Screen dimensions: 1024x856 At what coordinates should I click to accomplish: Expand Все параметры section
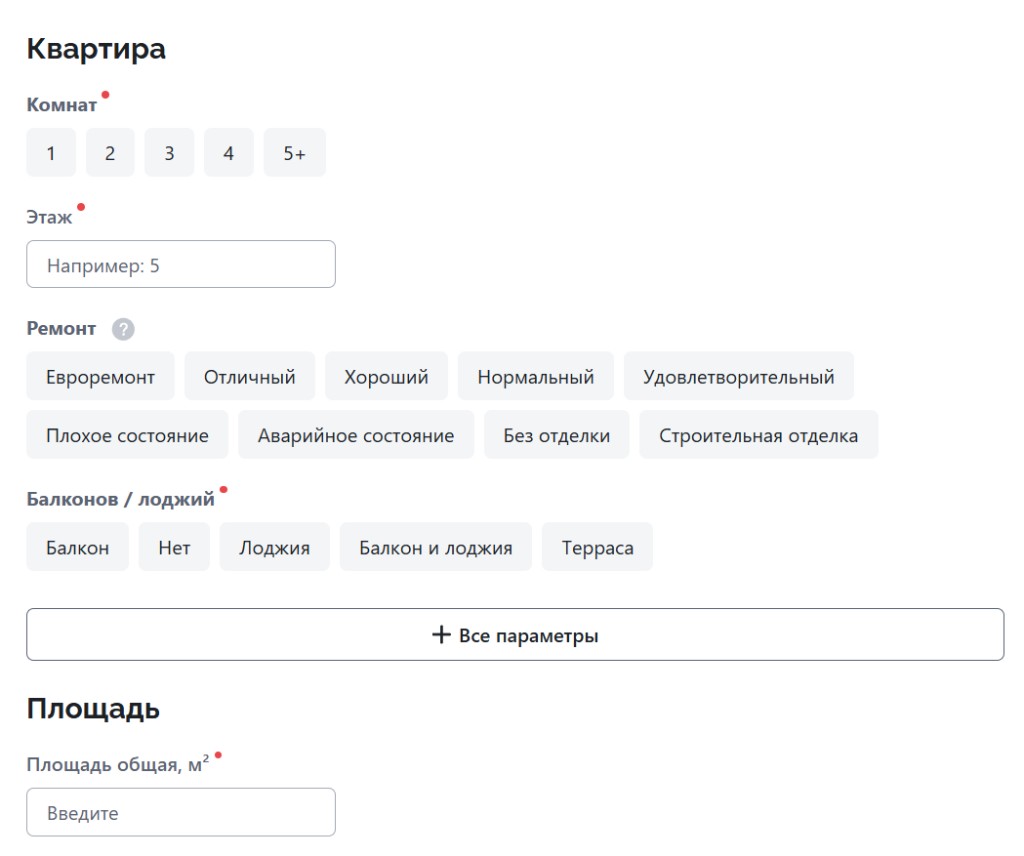515,635
